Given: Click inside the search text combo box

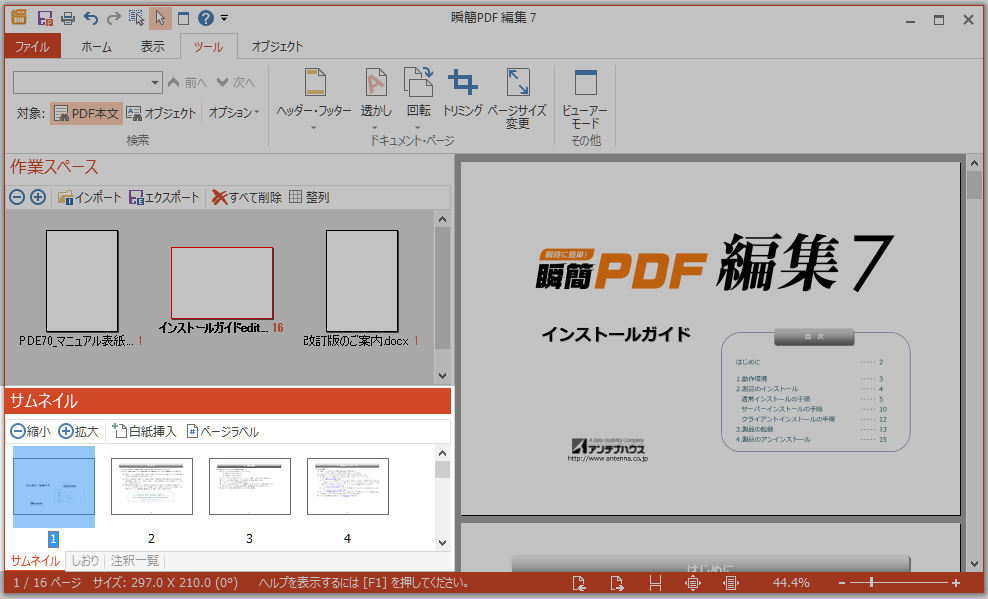Looking at the screenshot, I should pos(81,83).
